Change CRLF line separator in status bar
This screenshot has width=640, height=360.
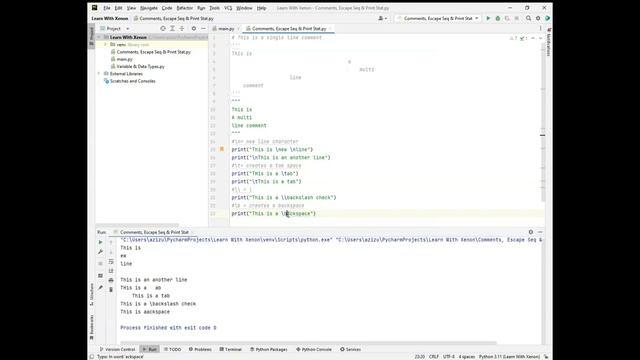click(433, 357)
